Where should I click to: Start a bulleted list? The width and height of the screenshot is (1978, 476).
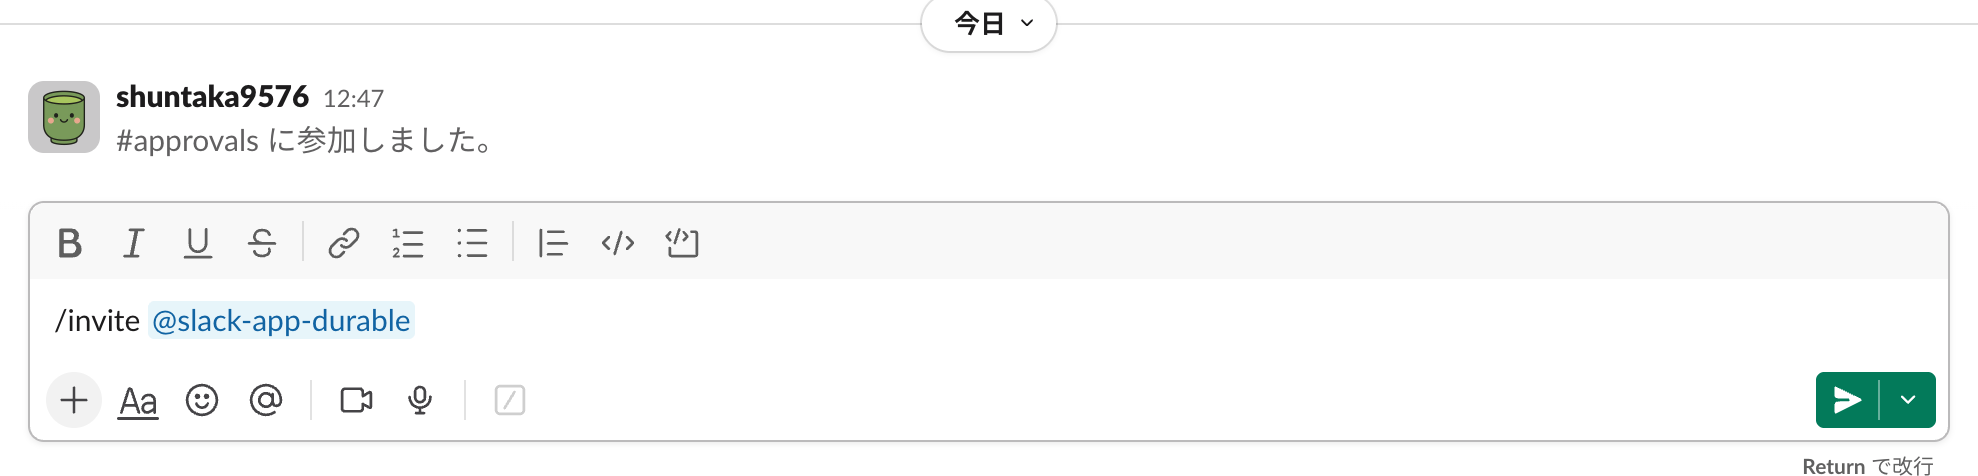point(472,243)
